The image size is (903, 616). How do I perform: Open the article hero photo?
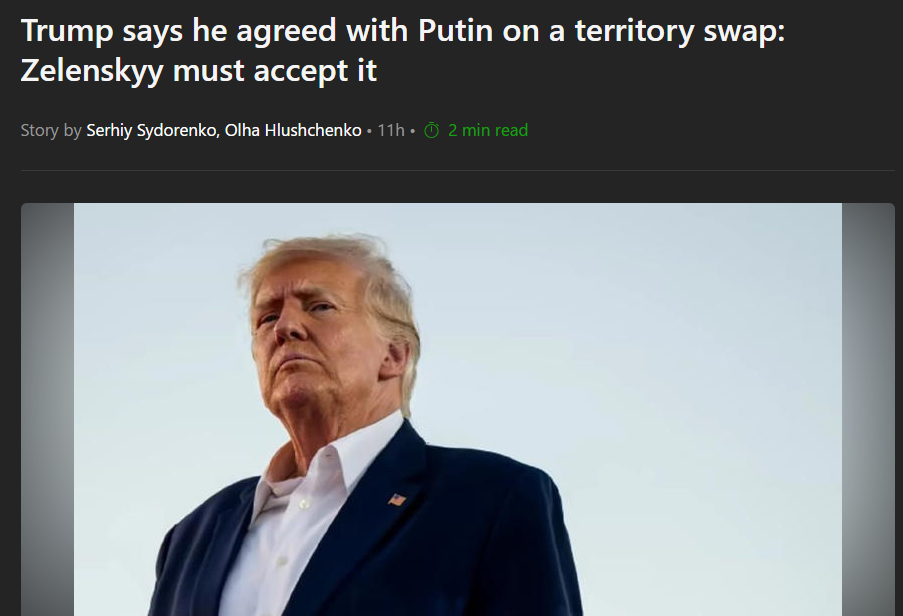pos(458,409)
